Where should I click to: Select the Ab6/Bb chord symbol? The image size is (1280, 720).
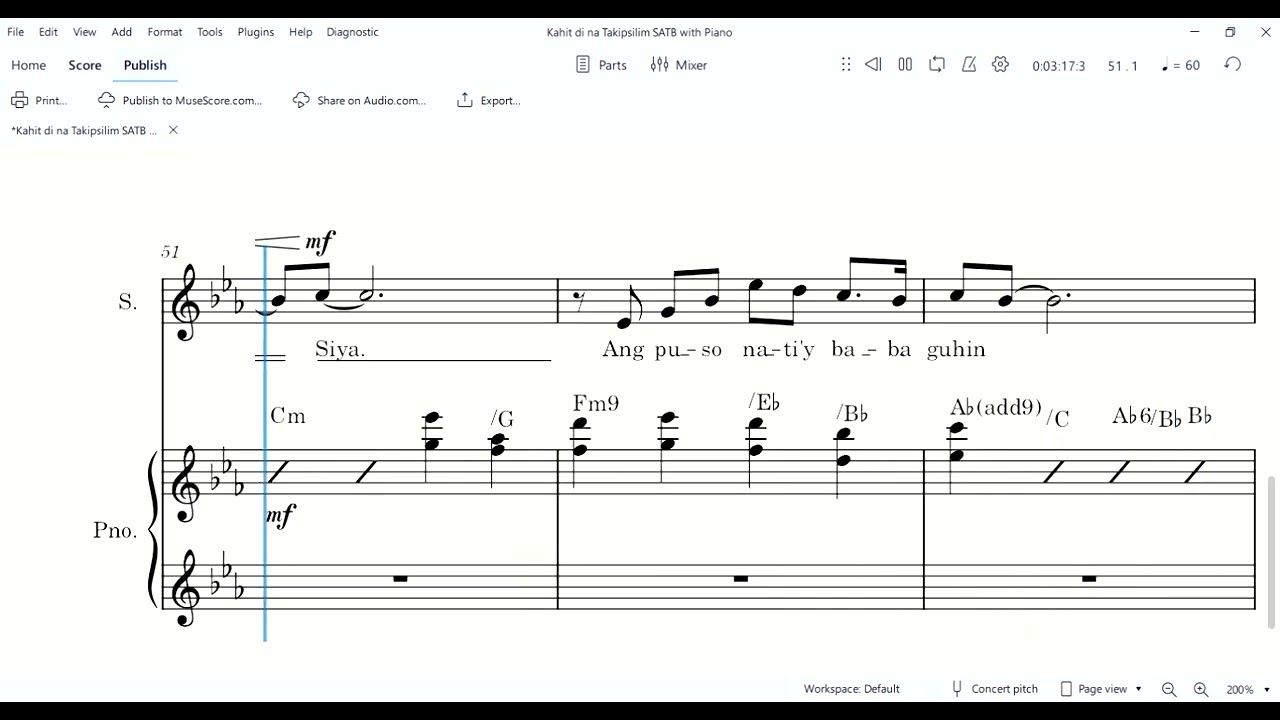1147,417
